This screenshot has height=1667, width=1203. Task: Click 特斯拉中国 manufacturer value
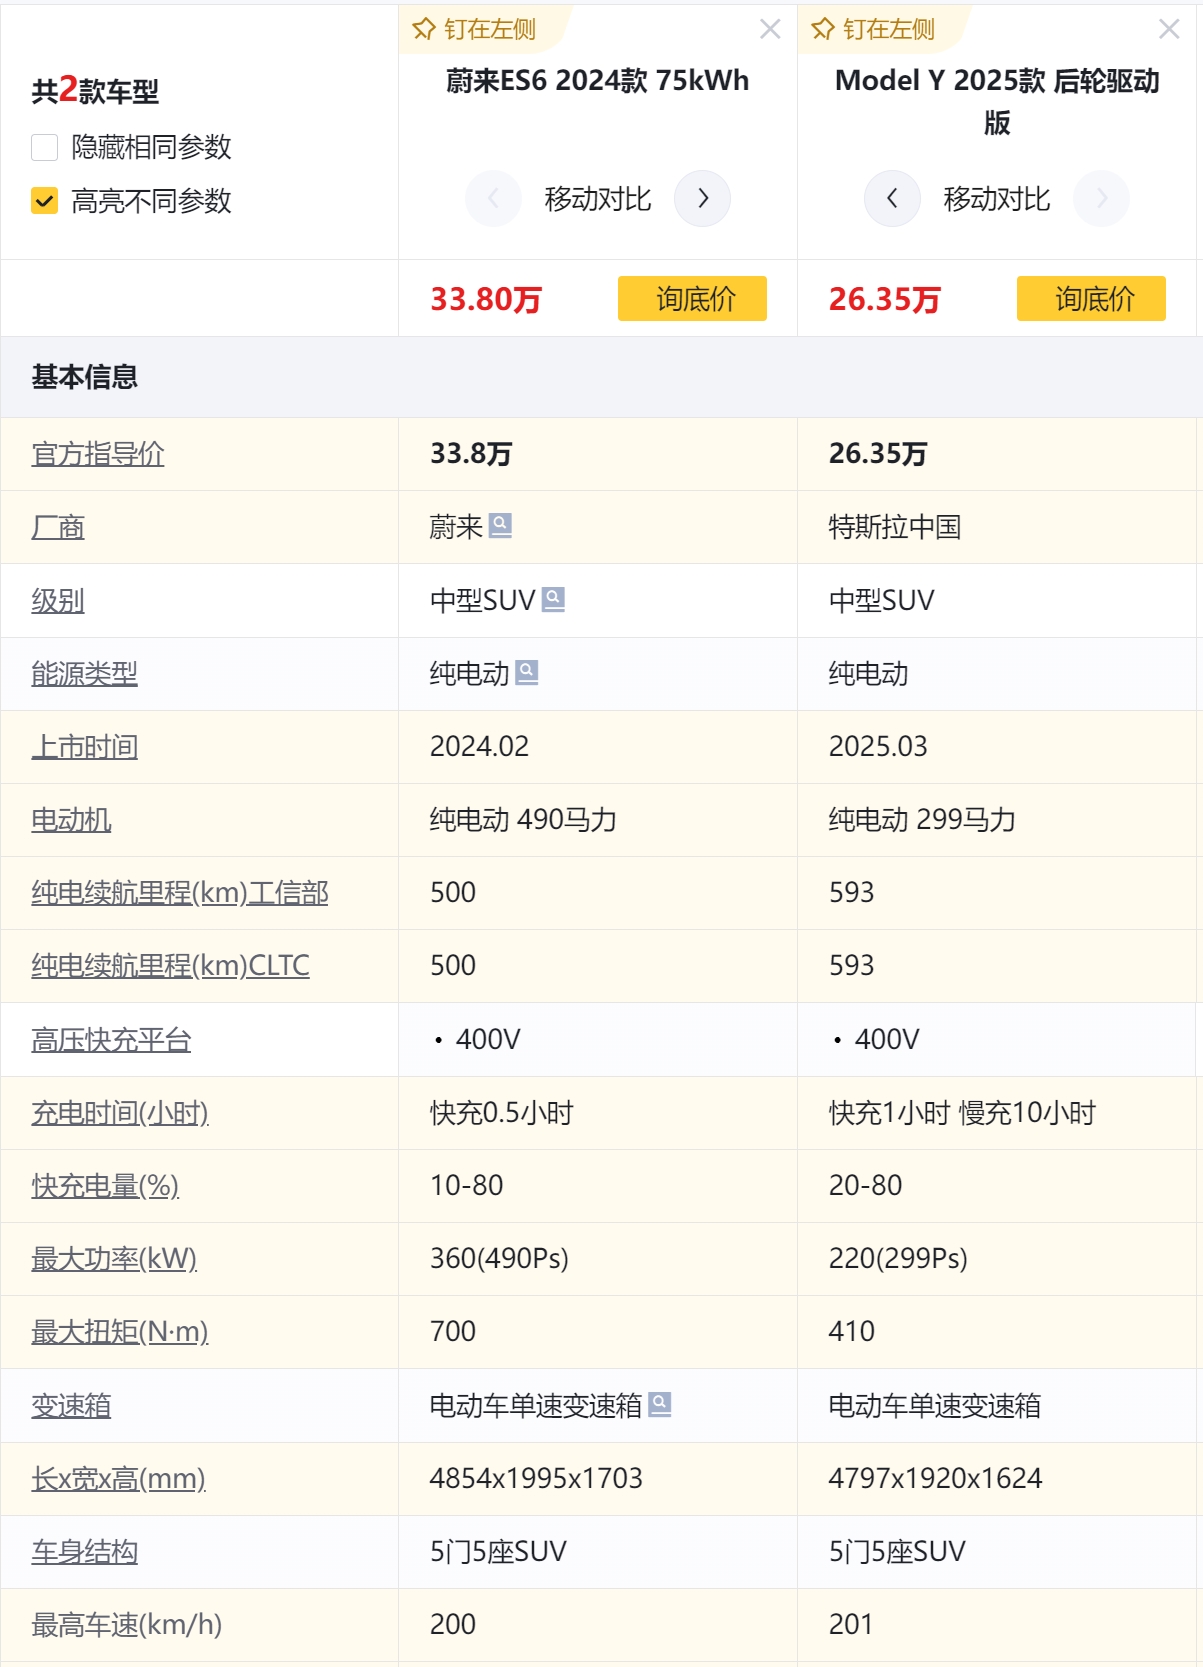click(x=894, y=526)
